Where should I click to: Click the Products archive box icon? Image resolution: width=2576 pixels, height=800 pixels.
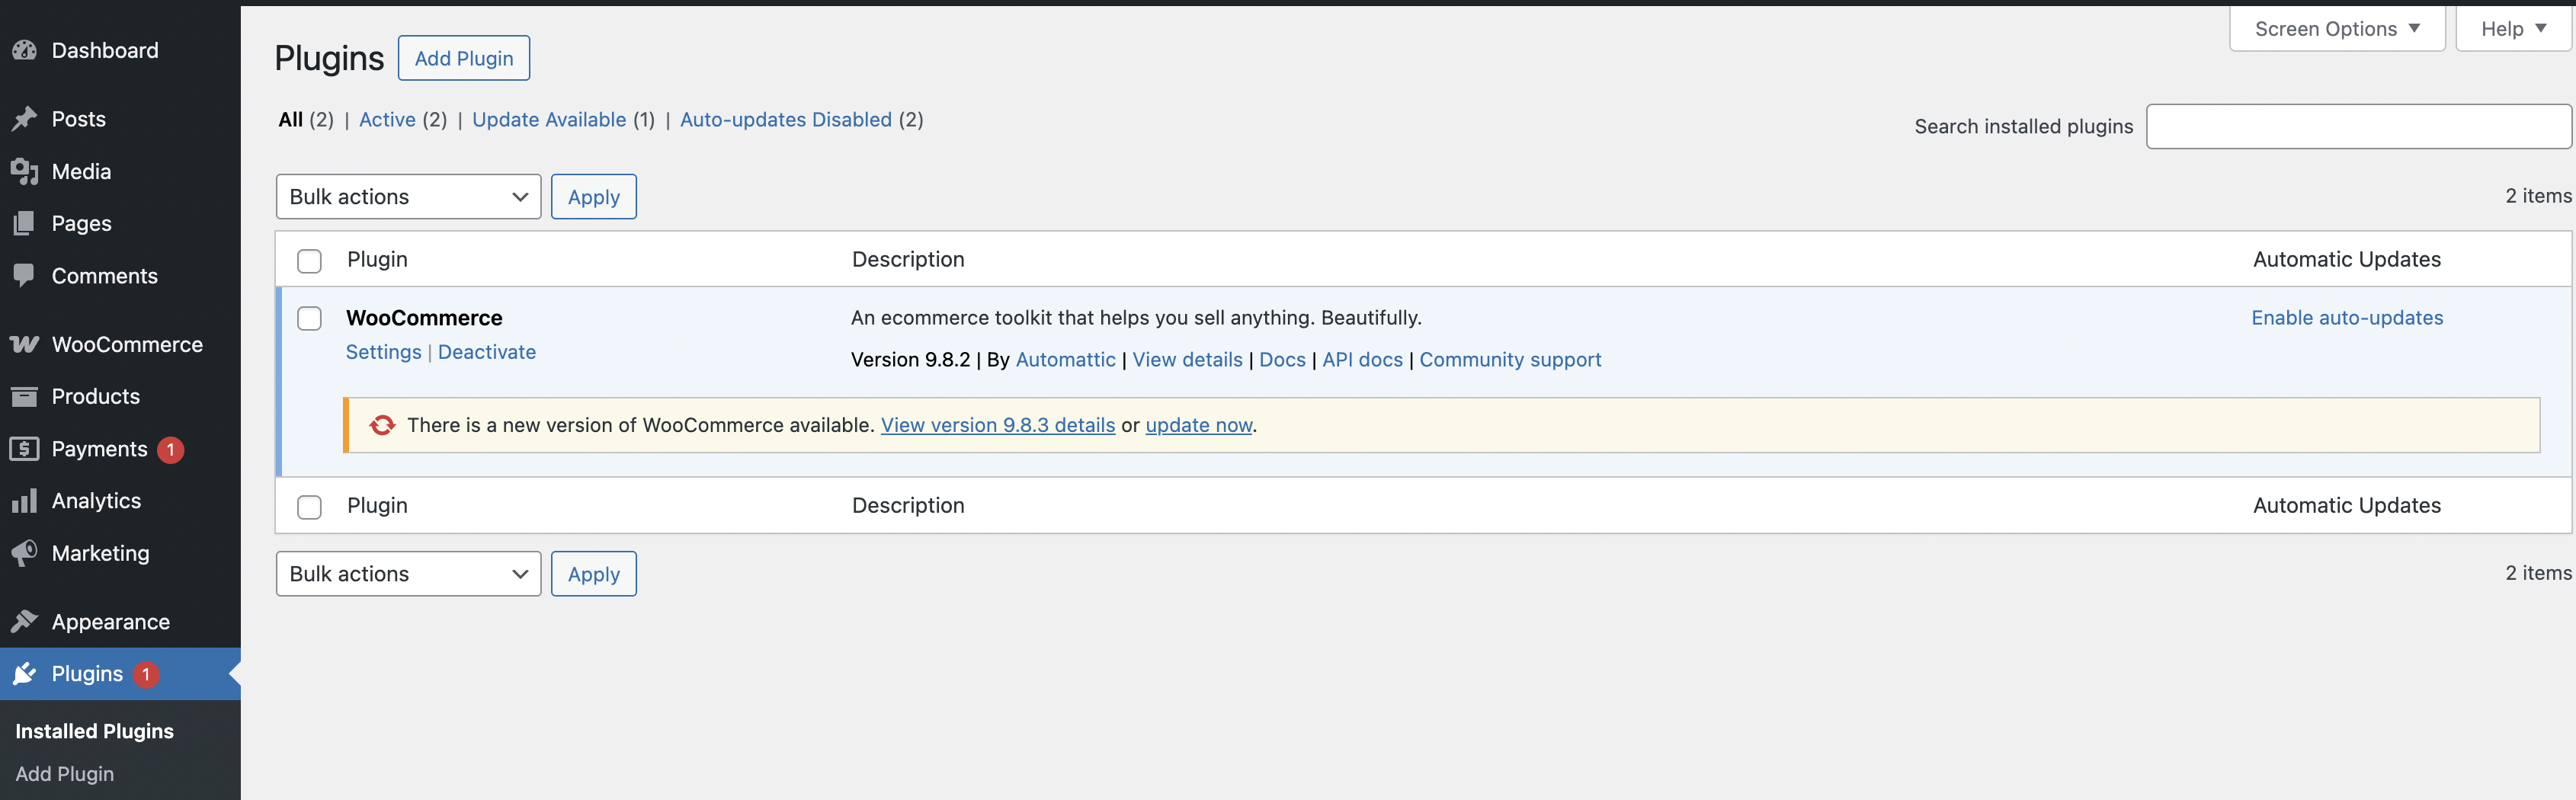click(x=24, y=396)
